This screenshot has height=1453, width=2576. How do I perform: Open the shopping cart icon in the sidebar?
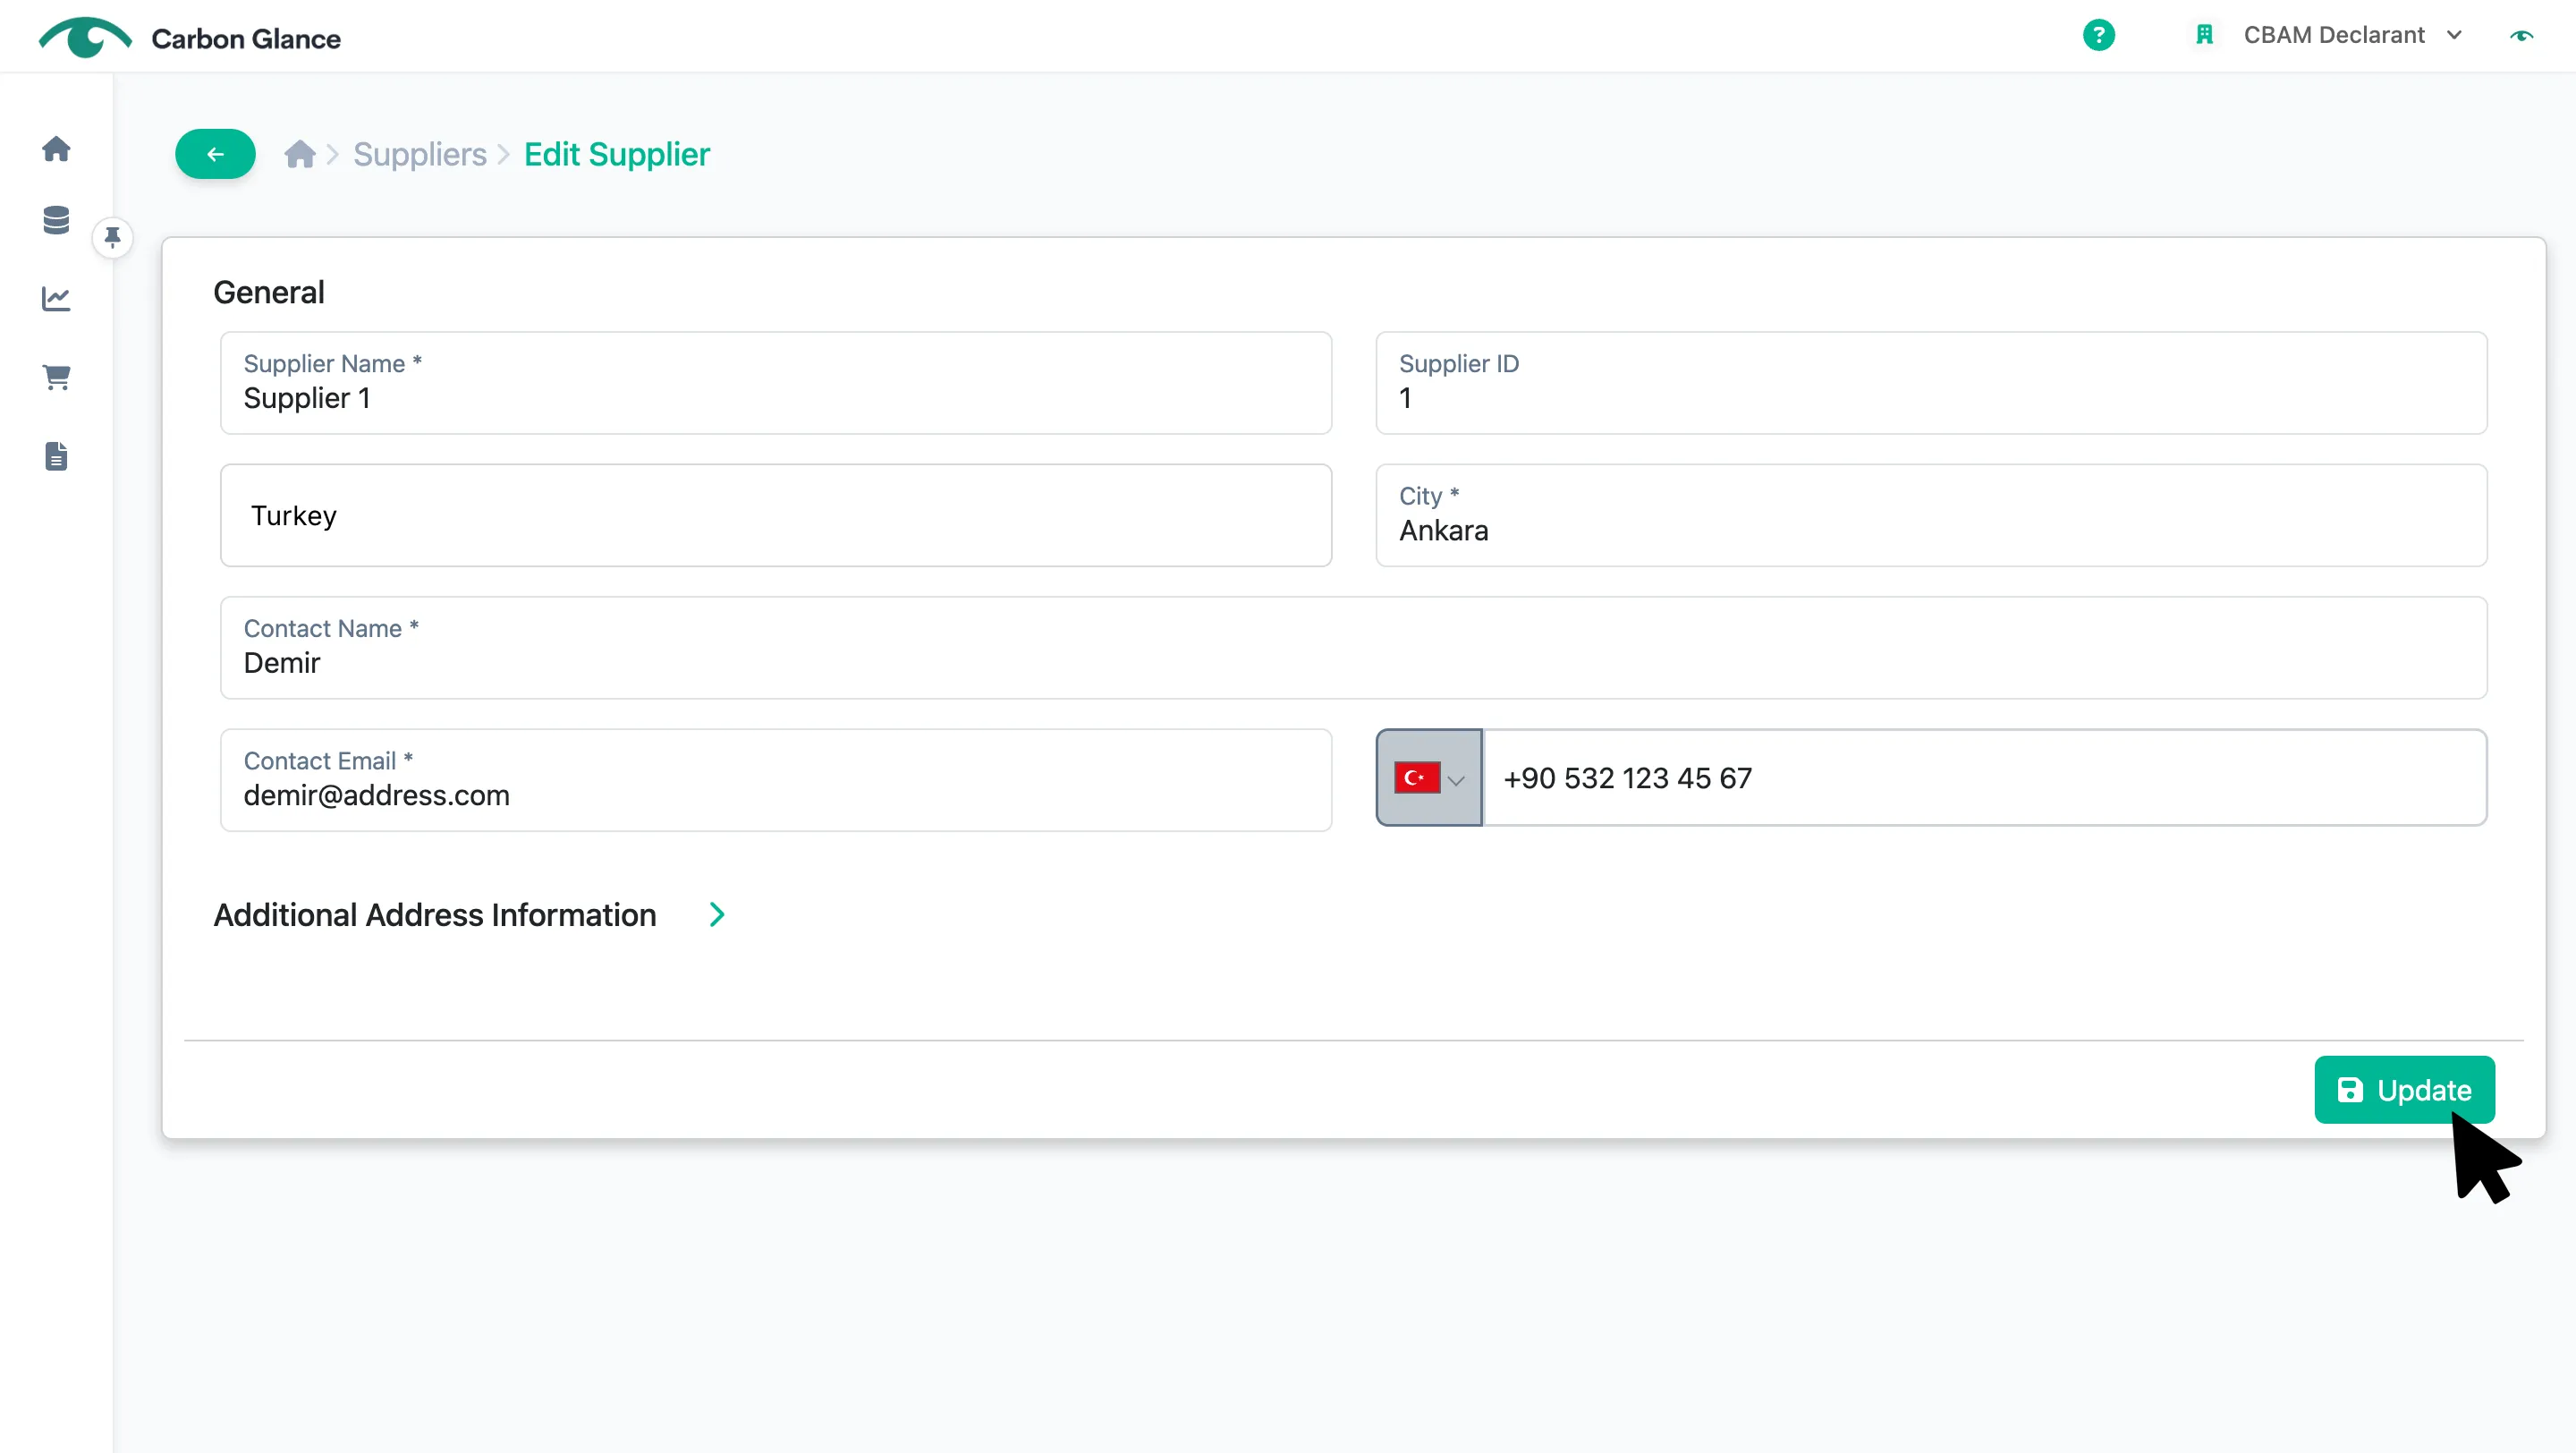click(56, 377)
